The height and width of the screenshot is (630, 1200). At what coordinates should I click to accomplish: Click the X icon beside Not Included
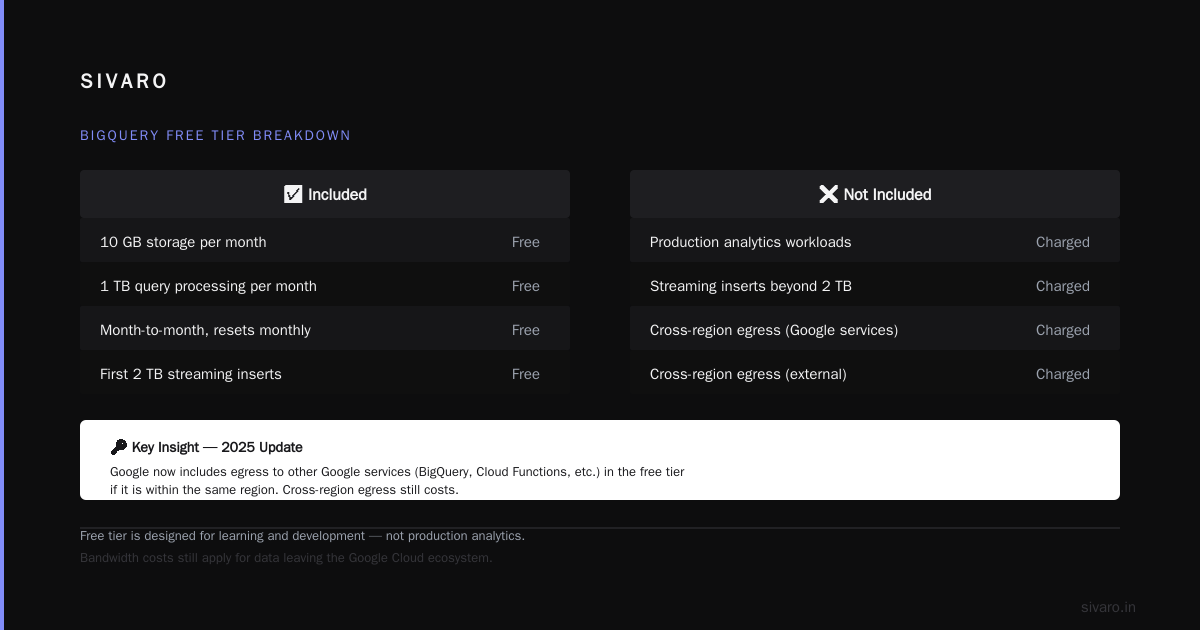click(828, 194)
